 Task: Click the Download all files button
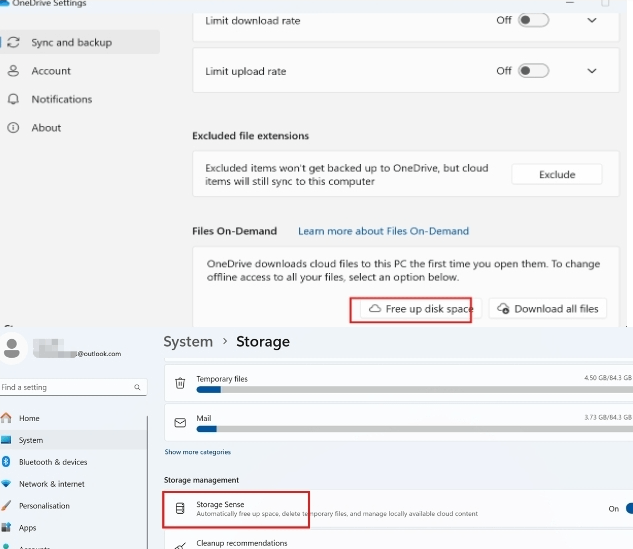coord(547,309)
